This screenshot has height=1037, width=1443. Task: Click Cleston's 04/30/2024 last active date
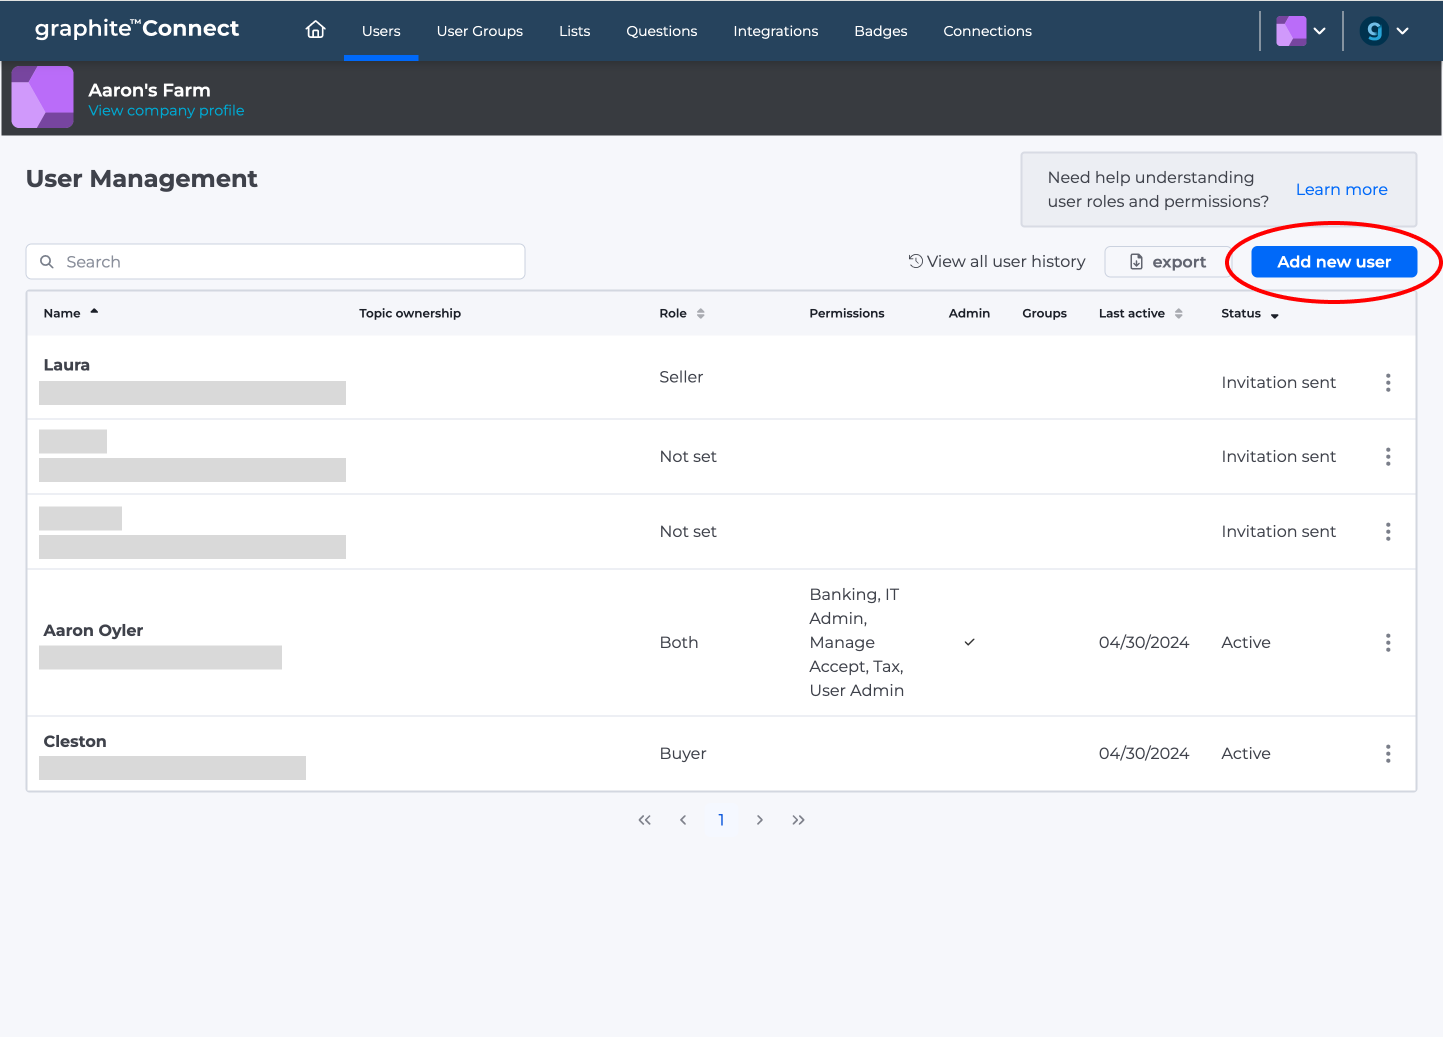pyautogui.click(x=1144, y=754)
